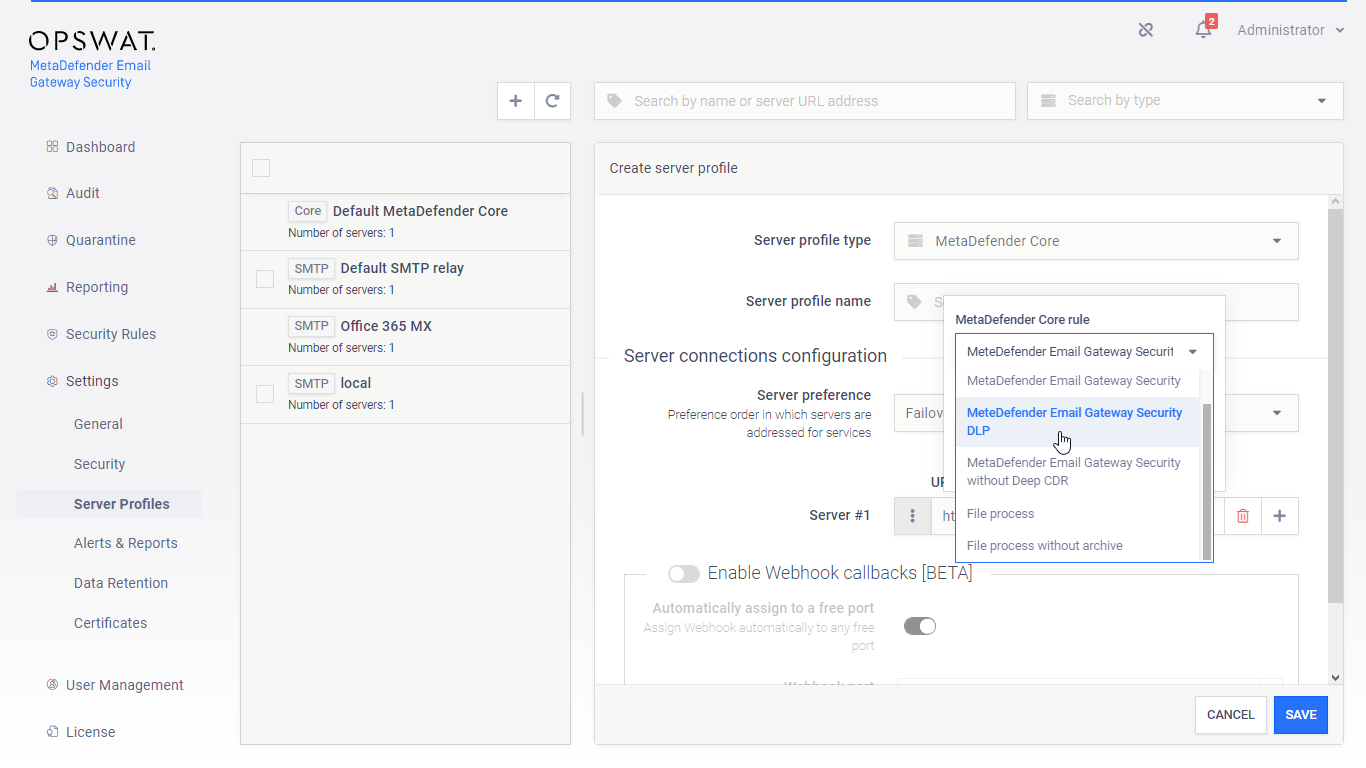The image size is (1366, 768).
Task: Open Default MetaDefender Core profile
Action: (x=405, y=222)
